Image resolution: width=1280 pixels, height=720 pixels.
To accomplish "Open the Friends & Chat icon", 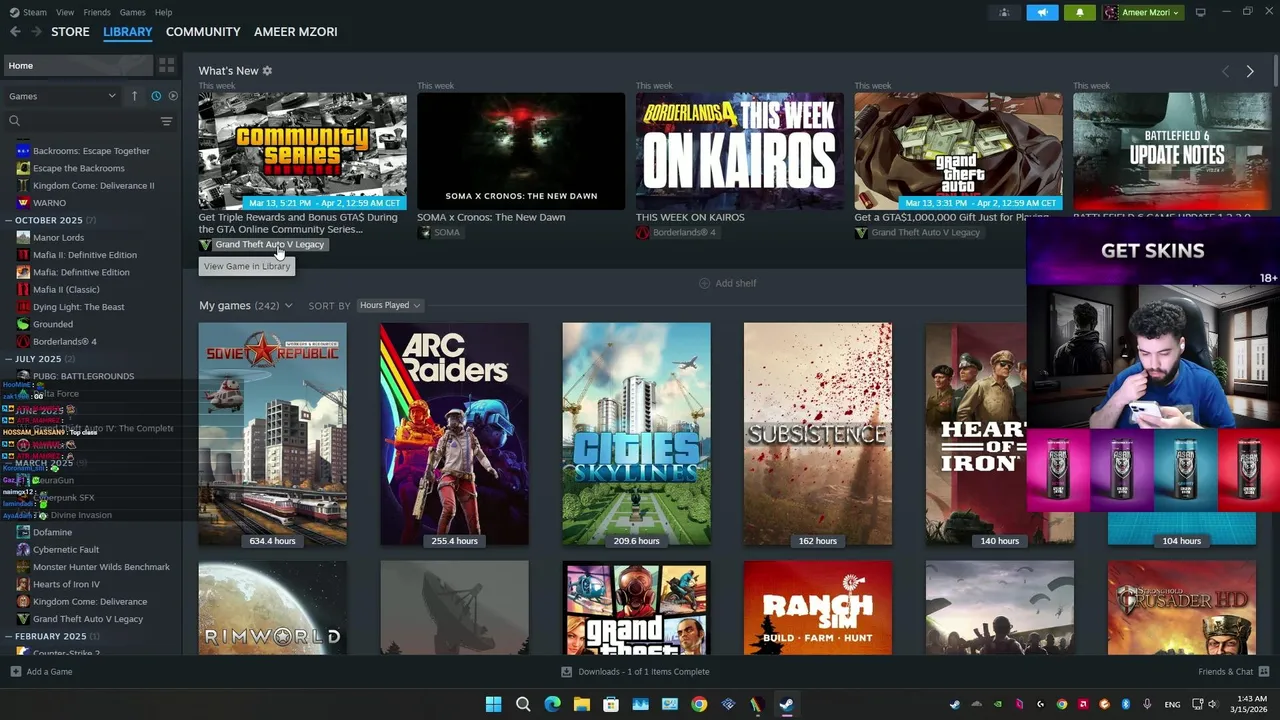I will (x=1264, y=672).
